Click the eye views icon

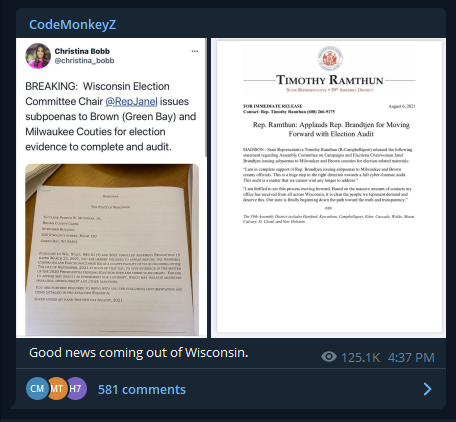[329, 357]
